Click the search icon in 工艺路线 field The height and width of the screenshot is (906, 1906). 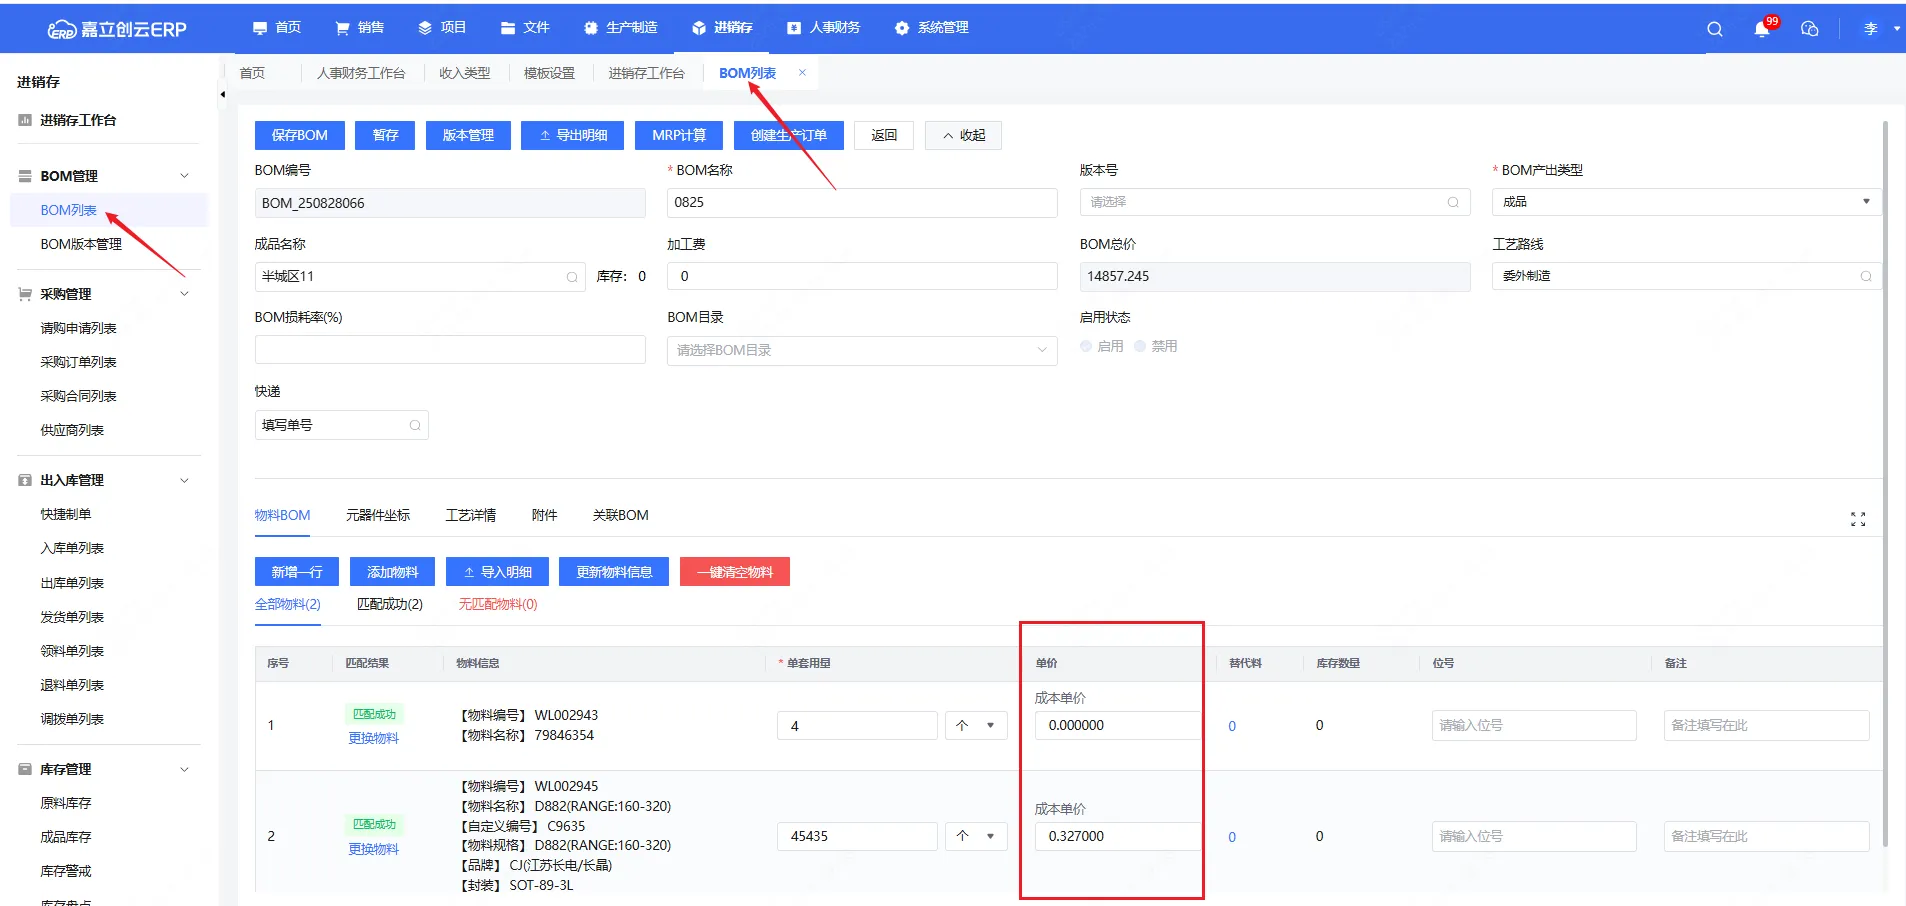pos(1865,277)
